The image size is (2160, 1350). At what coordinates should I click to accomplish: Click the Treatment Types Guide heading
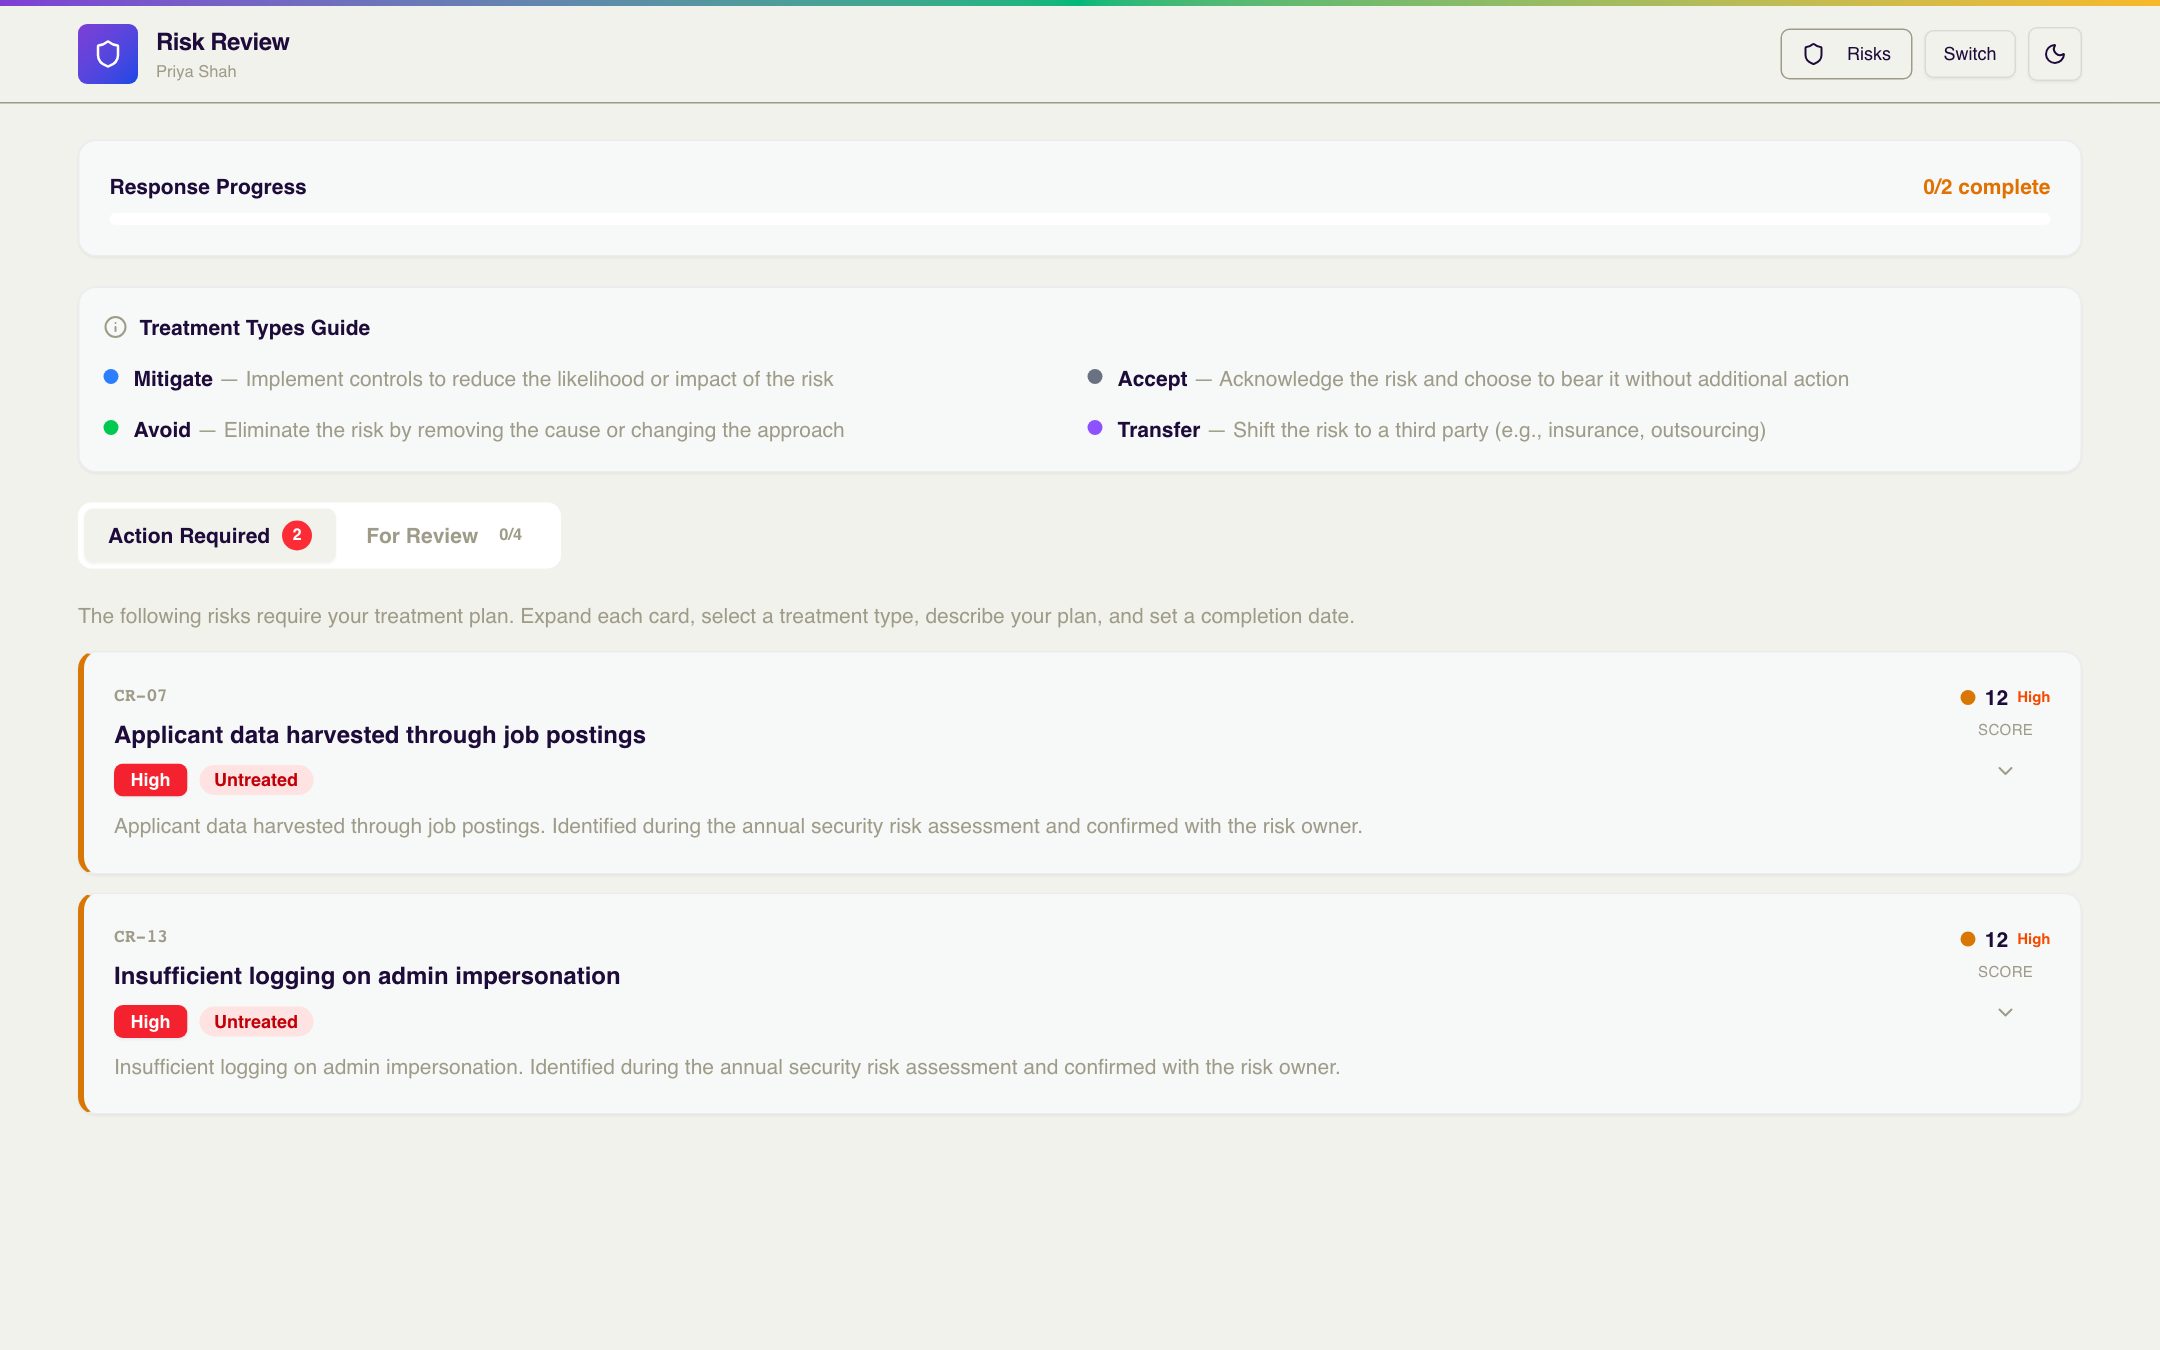(255, 328)
